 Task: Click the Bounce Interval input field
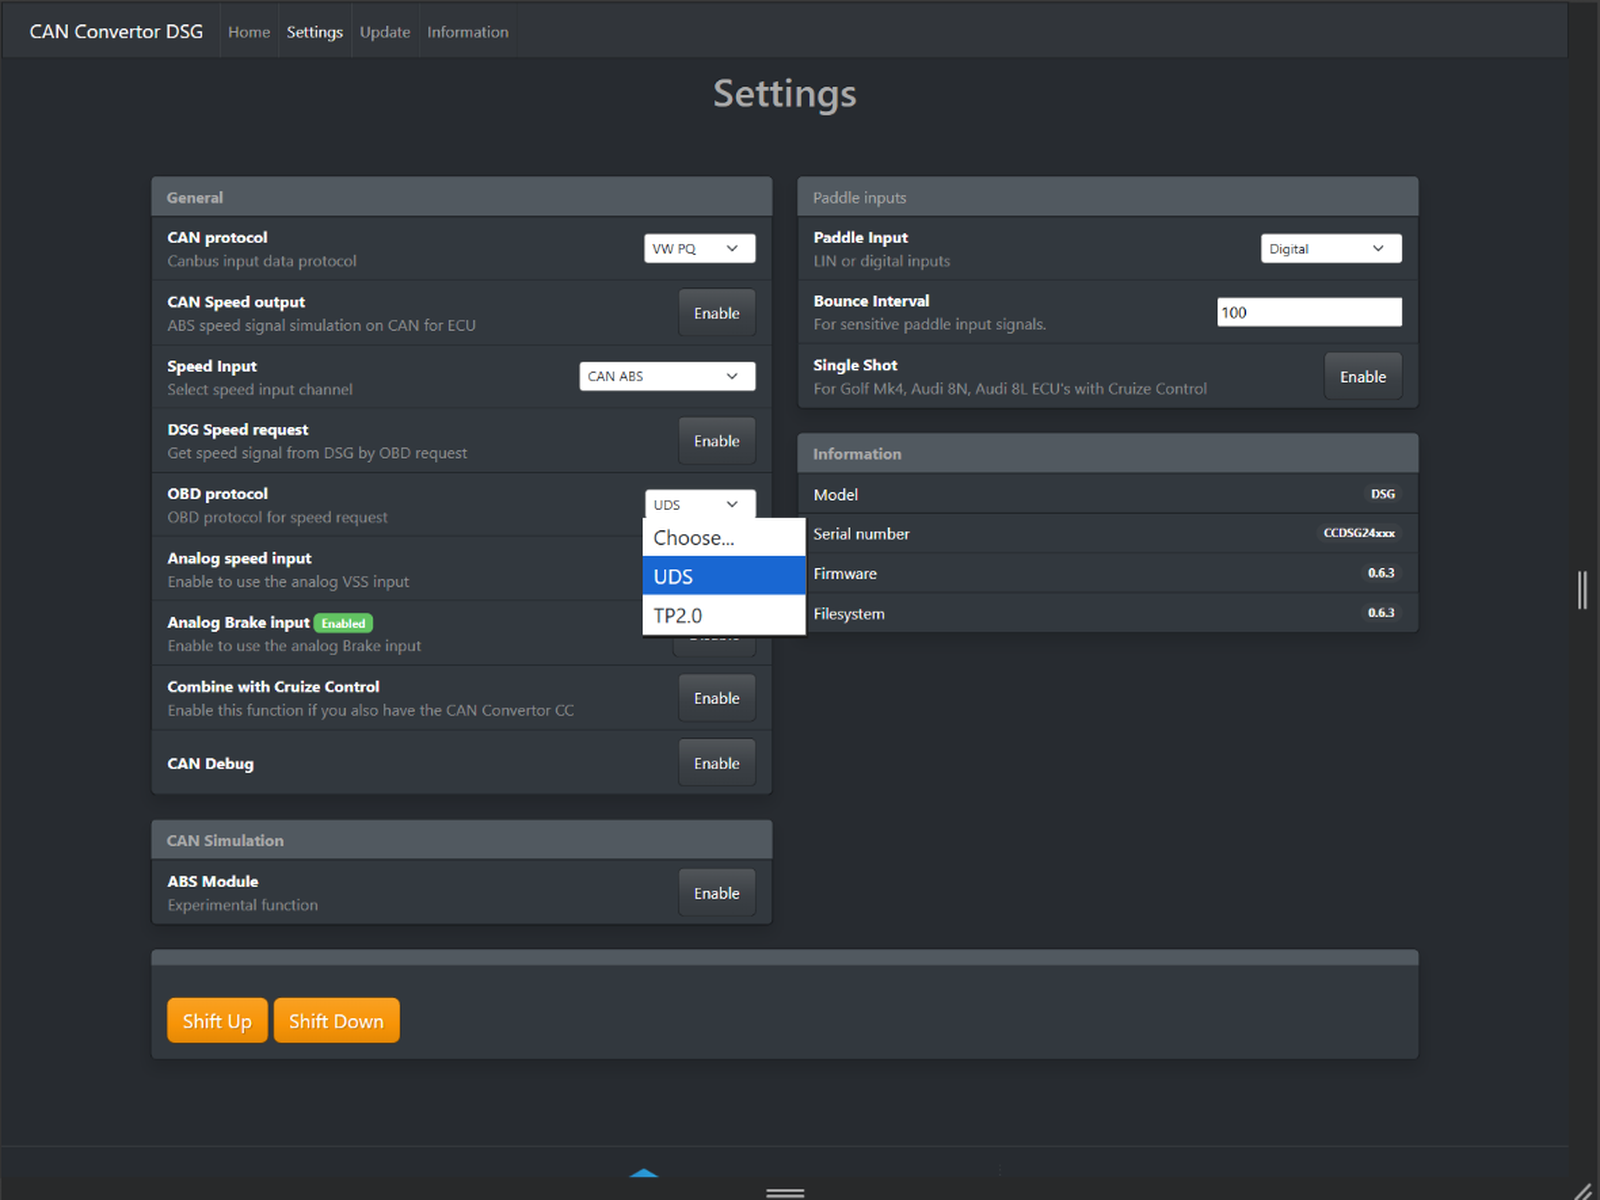click(1309, 312)
